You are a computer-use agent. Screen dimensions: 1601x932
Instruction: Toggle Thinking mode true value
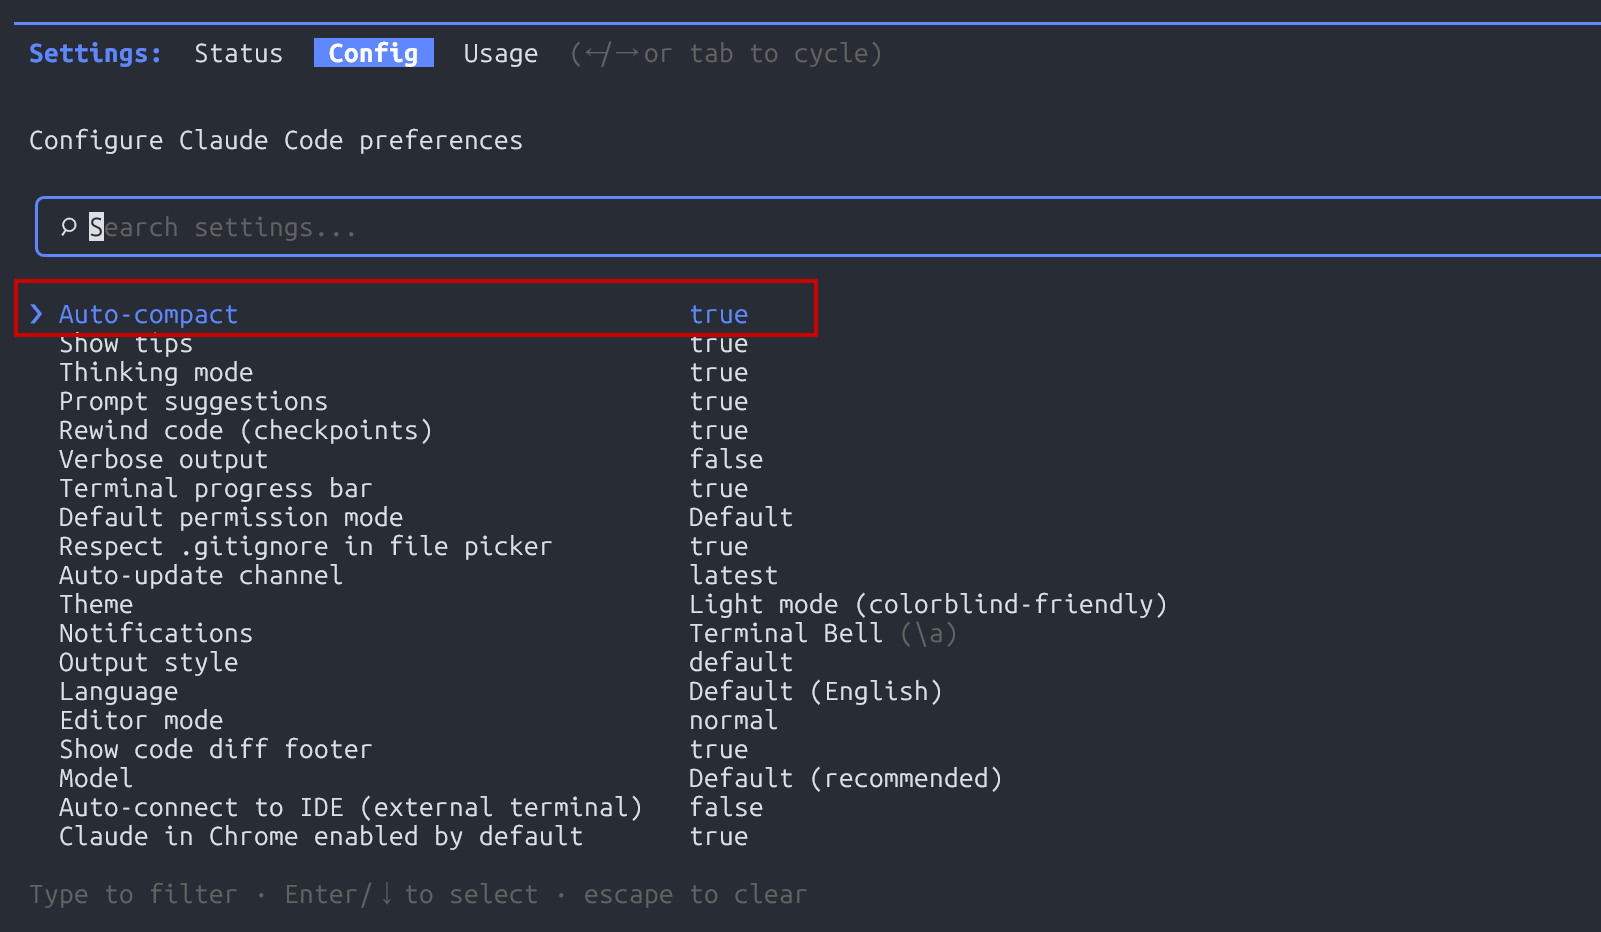pyautogui.click(x=718, y=372)
